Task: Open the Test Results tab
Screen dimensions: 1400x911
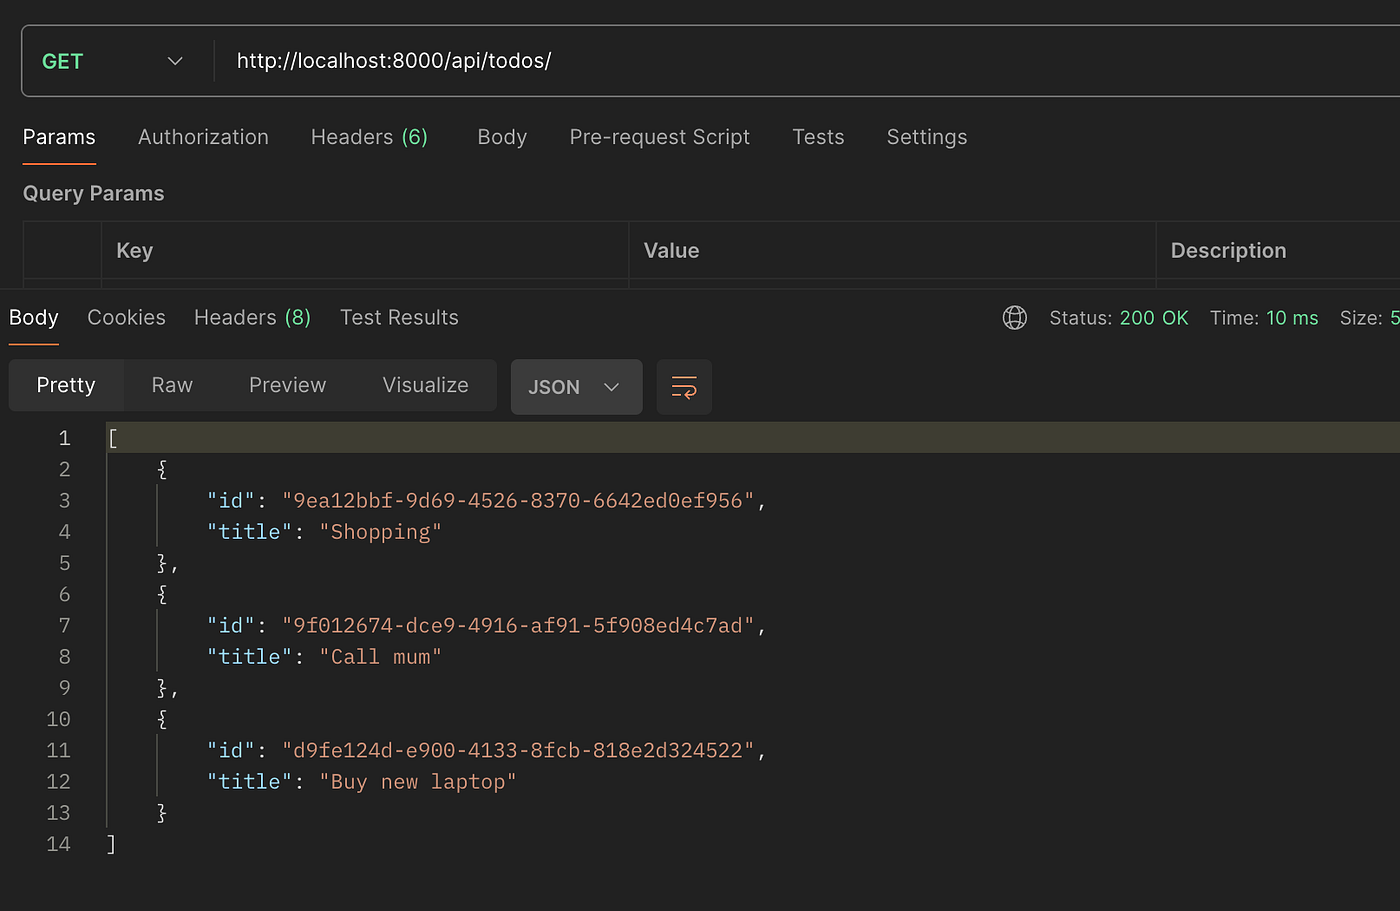Action: pos(399,317)
